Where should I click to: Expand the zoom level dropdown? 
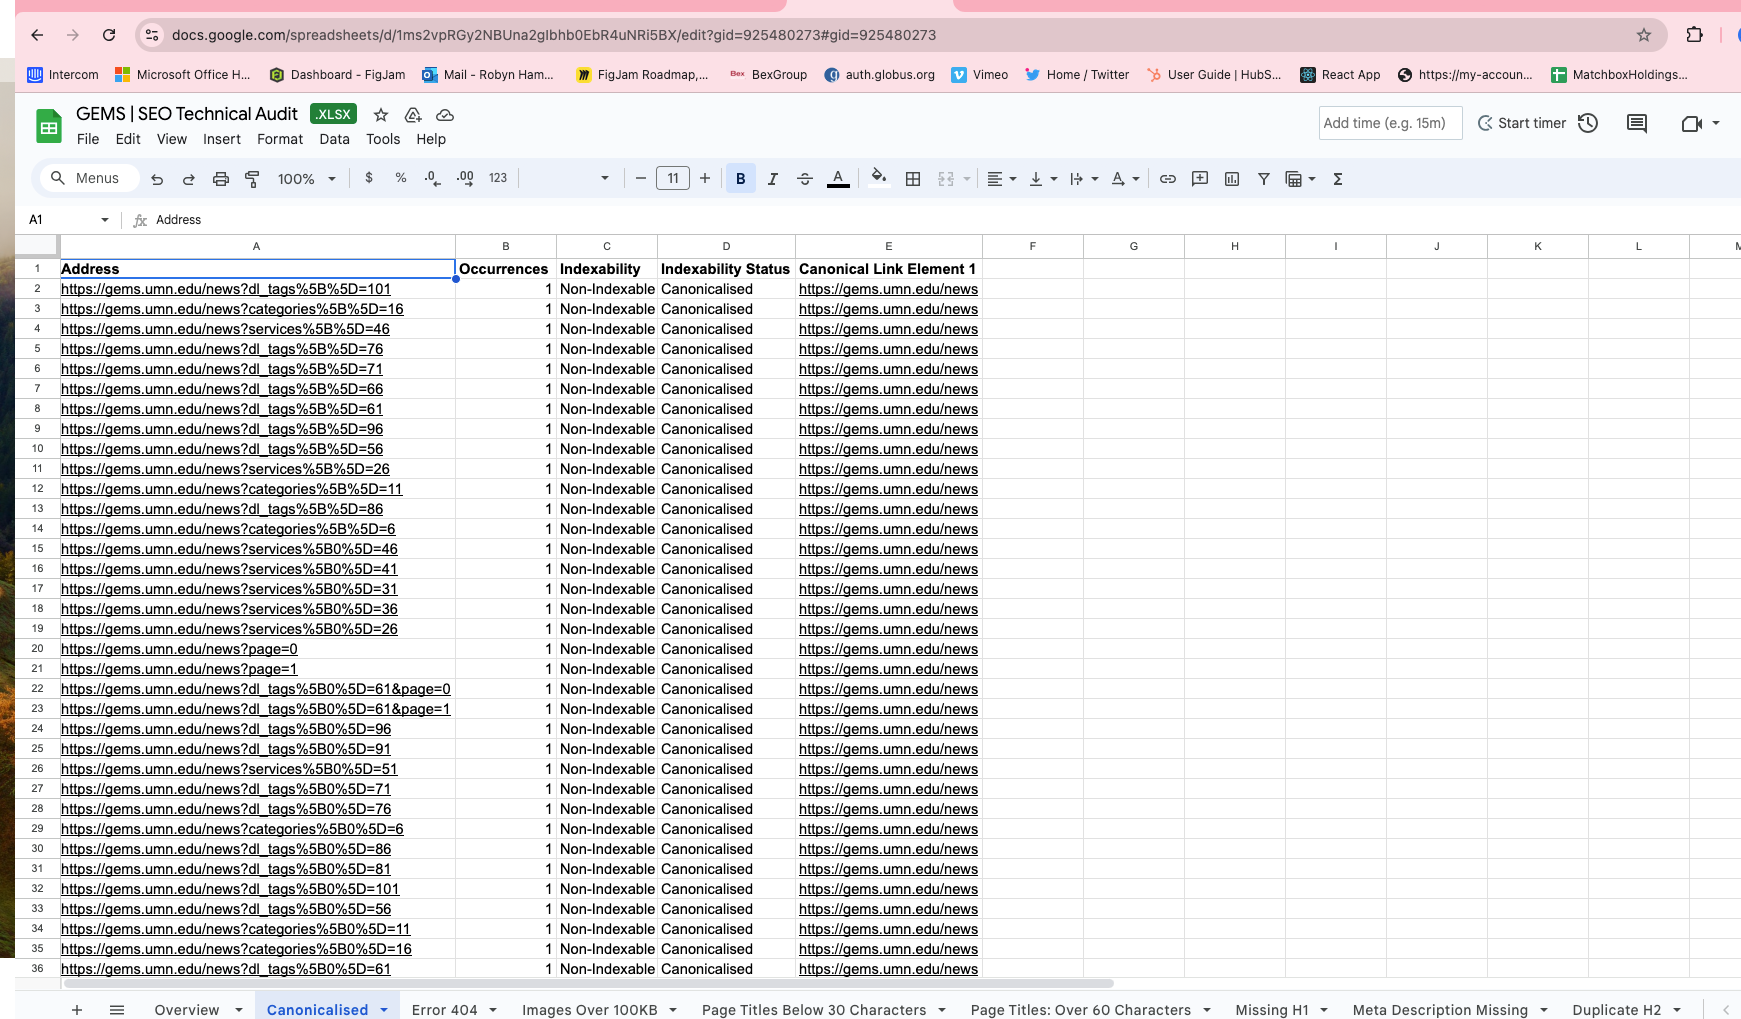click(x=306, y=179)
